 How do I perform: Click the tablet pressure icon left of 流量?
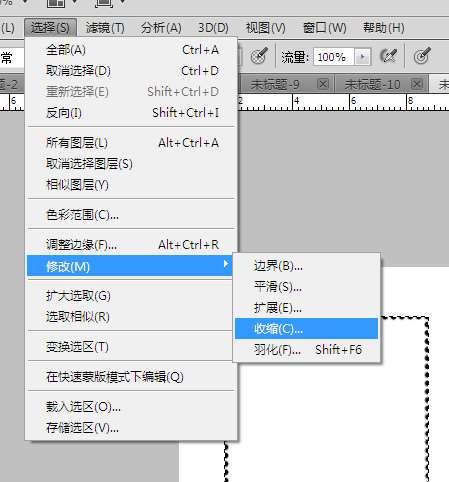[x=259, y=55]
